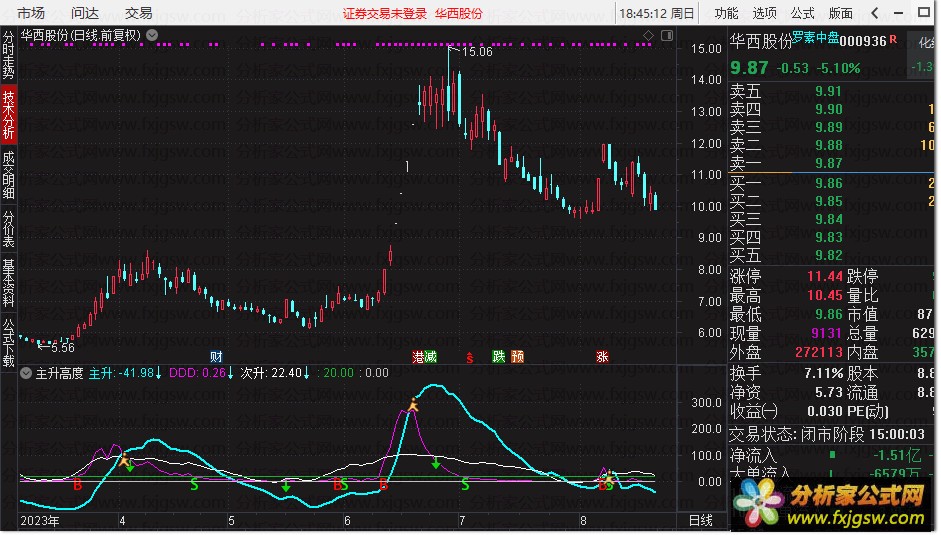Click the 罗素中盘 tag

816,37
